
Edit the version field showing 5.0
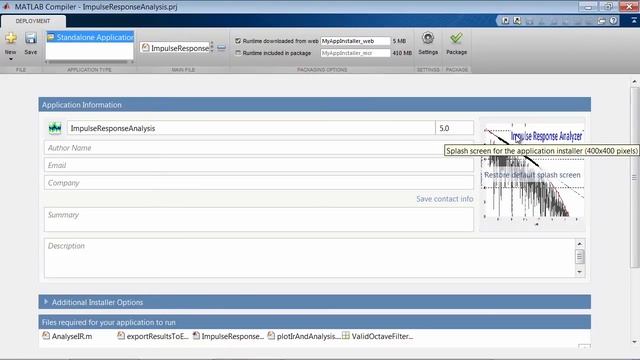[455, 128]
